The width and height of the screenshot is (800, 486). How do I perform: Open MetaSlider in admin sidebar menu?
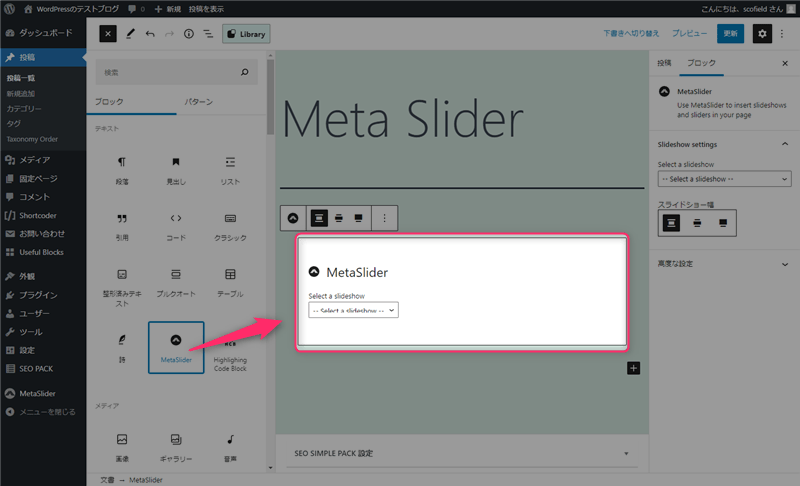(43, 393)
